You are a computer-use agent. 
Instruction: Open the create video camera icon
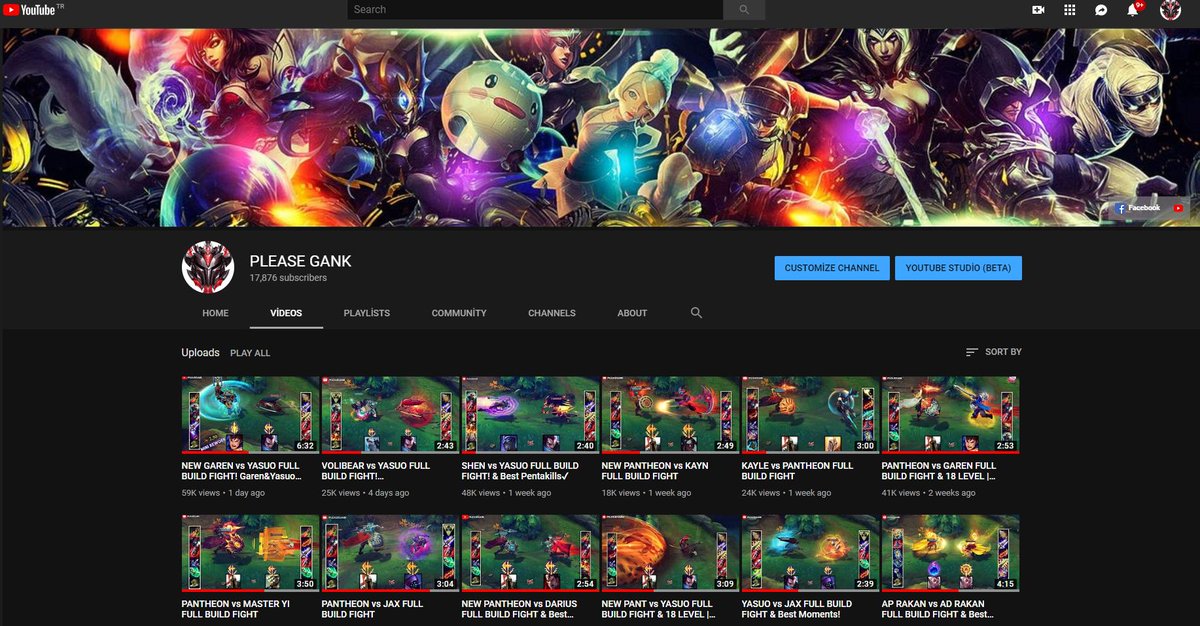tap(1038, 9)
